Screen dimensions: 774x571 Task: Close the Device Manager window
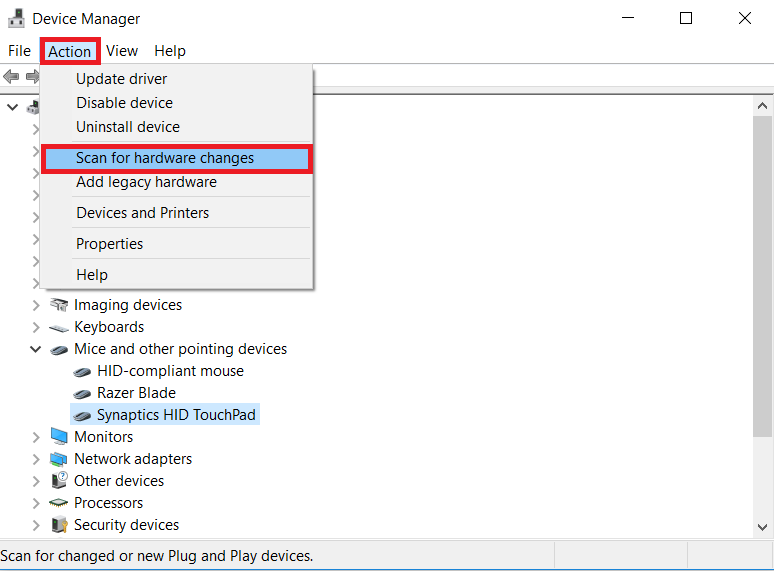744,18
